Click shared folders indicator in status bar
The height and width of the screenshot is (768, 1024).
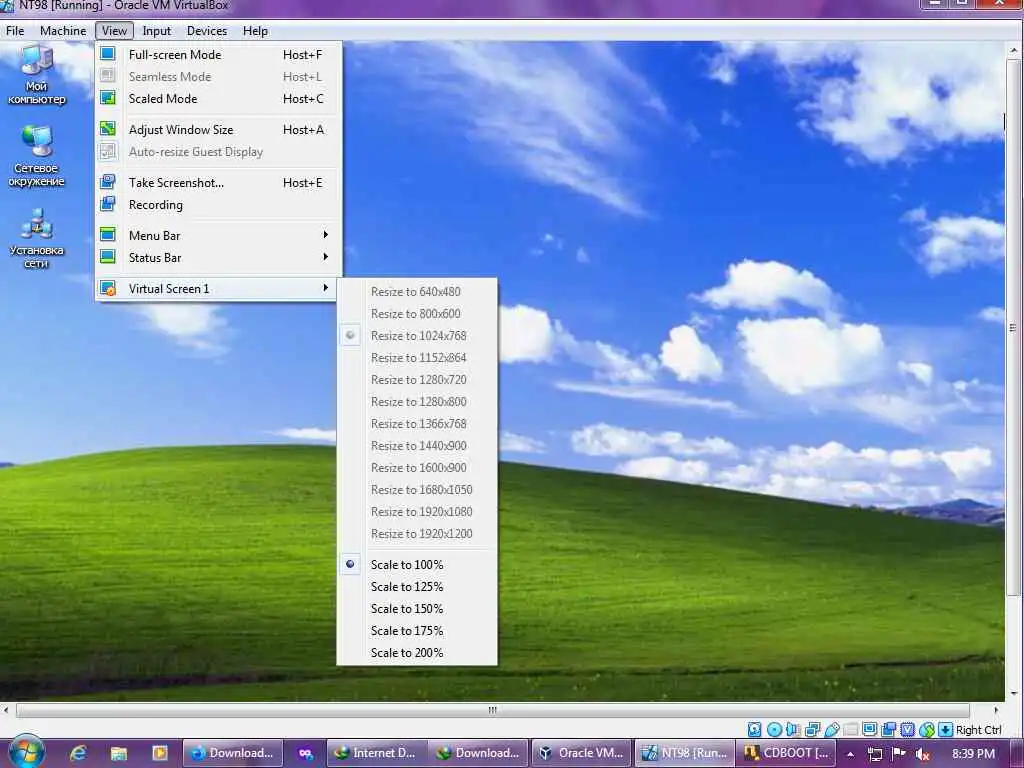[x=851, y=729]
